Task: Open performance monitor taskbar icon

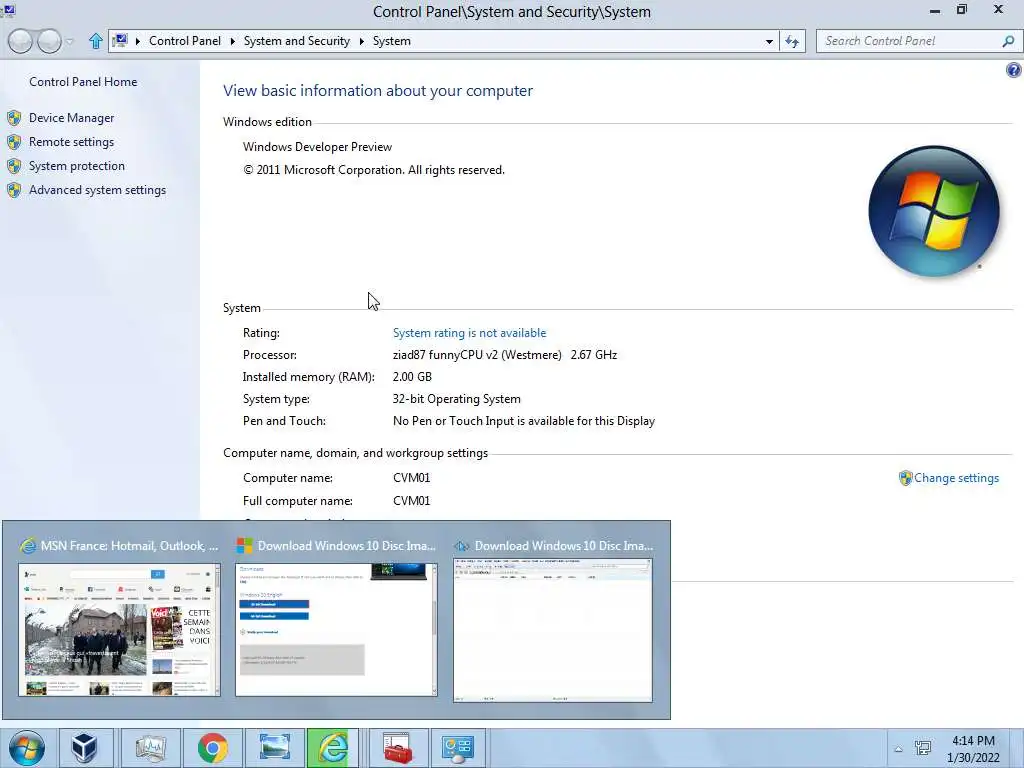Action: (x=152, y=748)
